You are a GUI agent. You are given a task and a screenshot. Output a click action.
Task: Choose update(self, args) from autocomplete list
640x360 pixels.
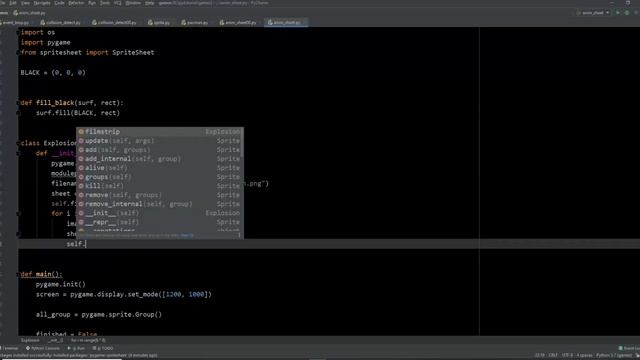pyautogui.click(x=159, y=140)
